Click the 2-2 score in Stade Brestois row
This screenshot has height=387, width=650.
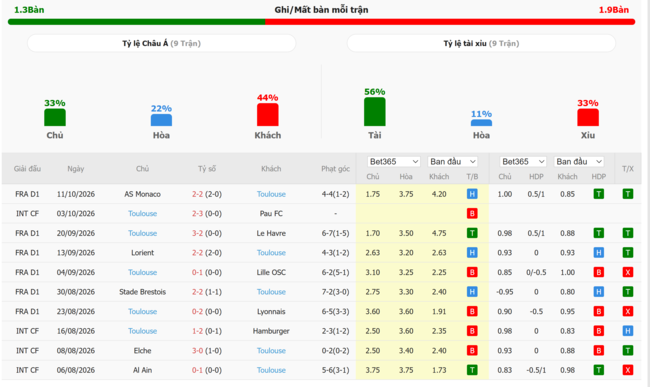197,292
